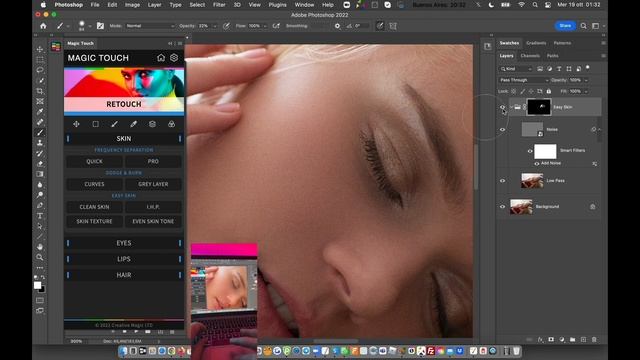The height and width of the screenshot is (360, 640).
Task: Open the layer Opacity dropdown arrow
Action: click(x=587, y=80)
